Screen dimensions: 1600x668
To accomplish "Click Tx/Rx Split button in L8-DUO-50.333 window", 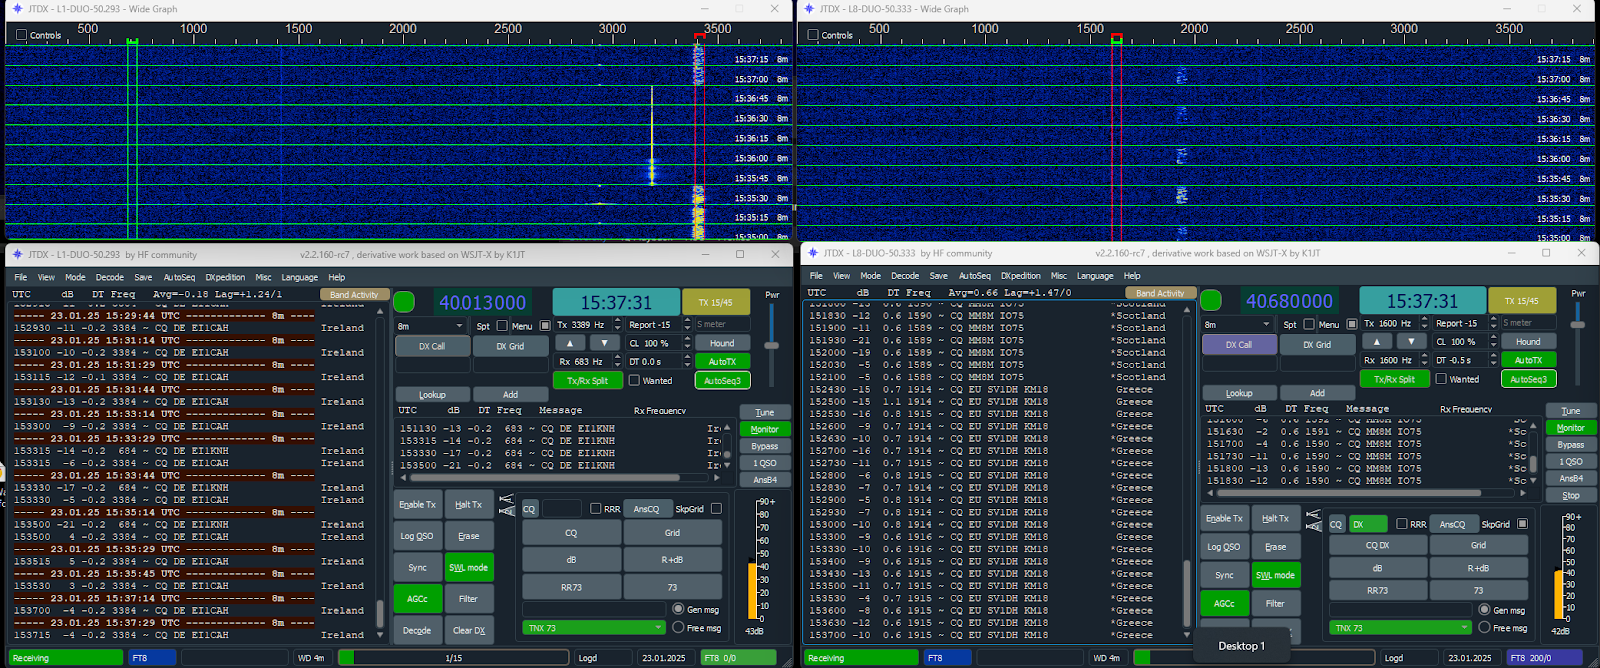I will (1394, 379).
